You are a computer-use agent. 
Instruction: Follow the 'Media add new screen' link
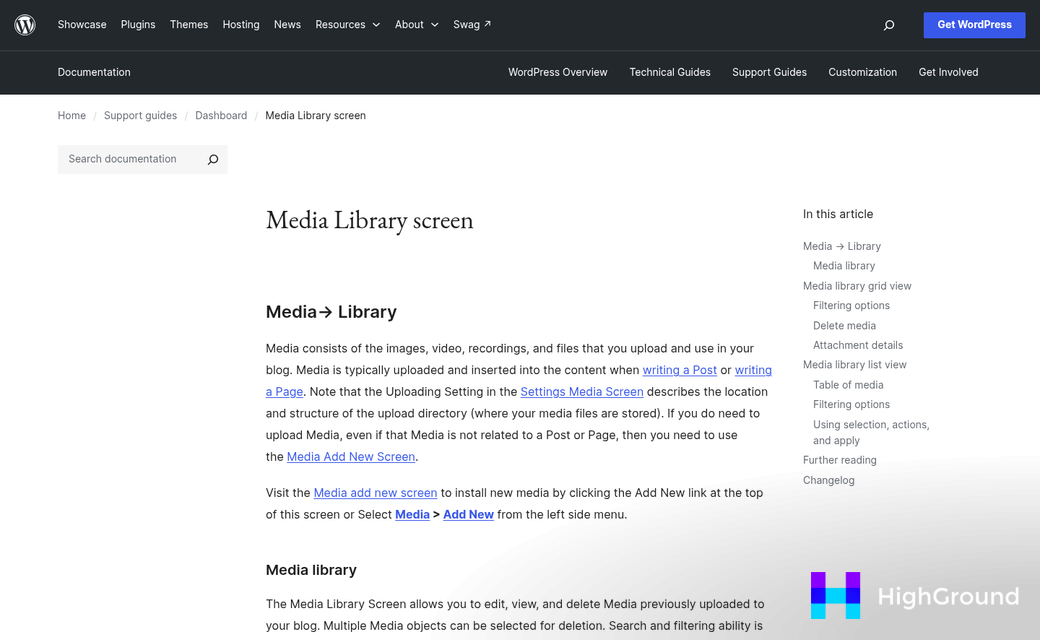(x=375, y=493)
